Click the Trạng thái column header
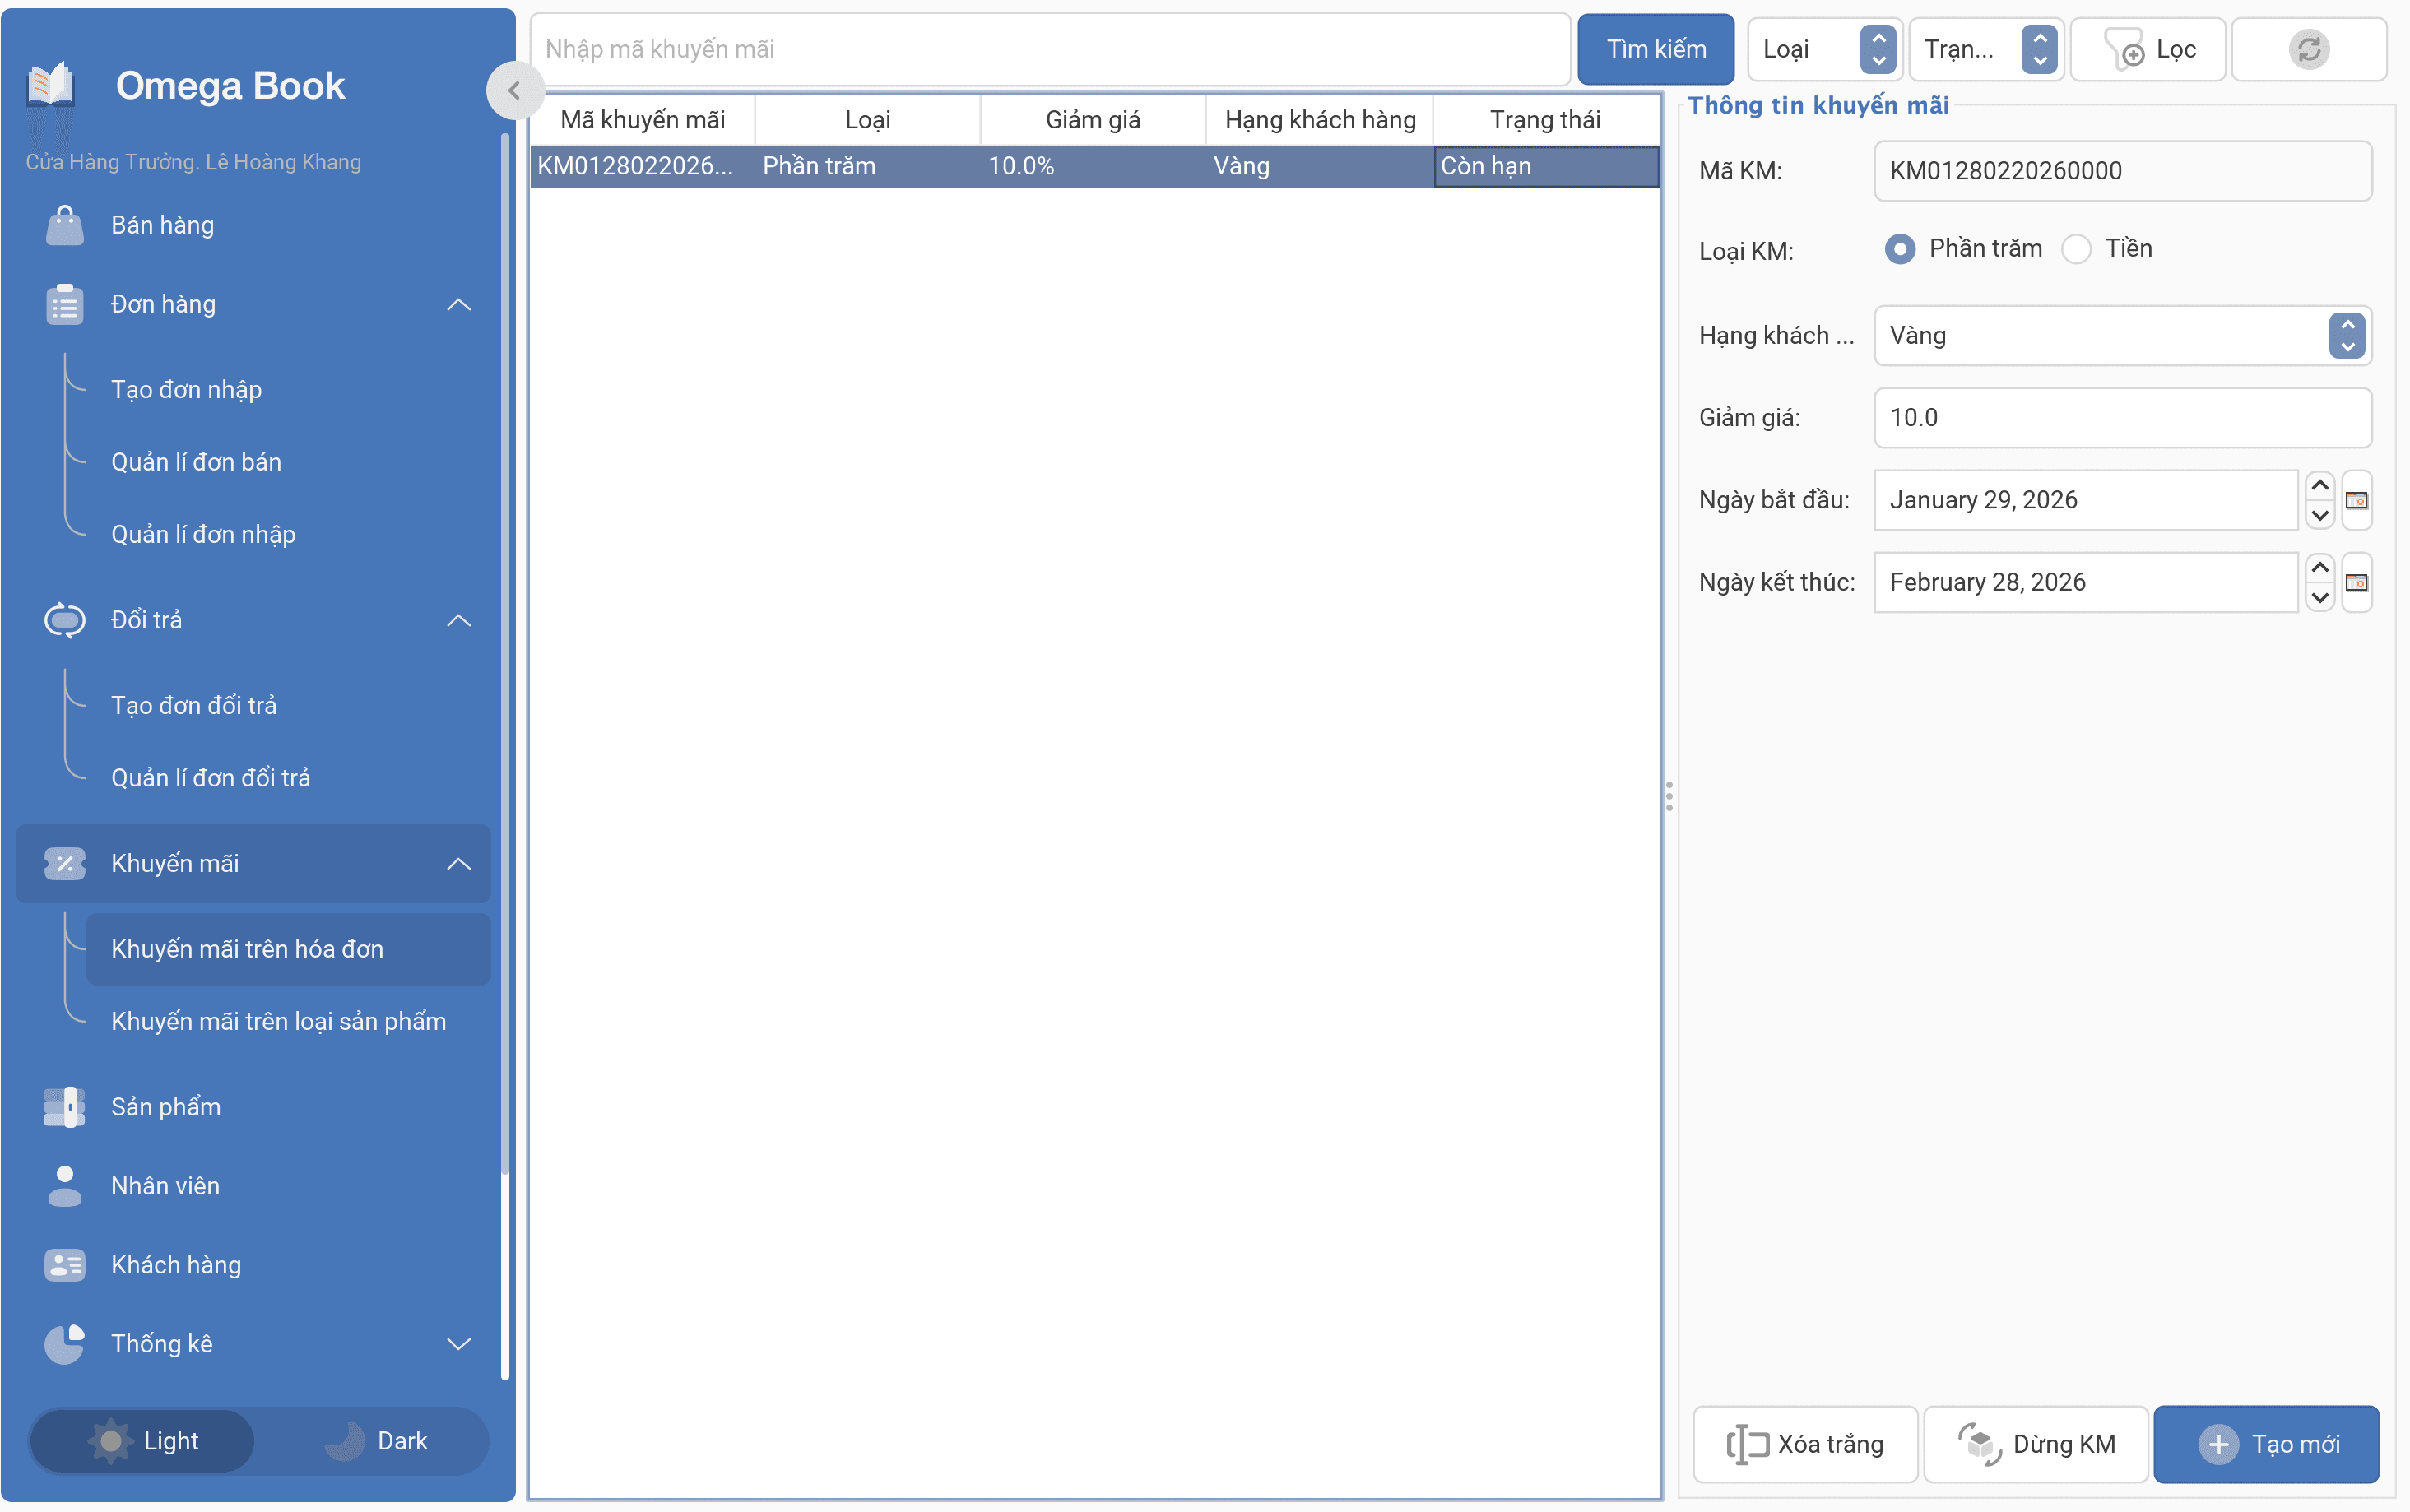Screen dimensions: 2410x1512 click(x=1545, y=120)
